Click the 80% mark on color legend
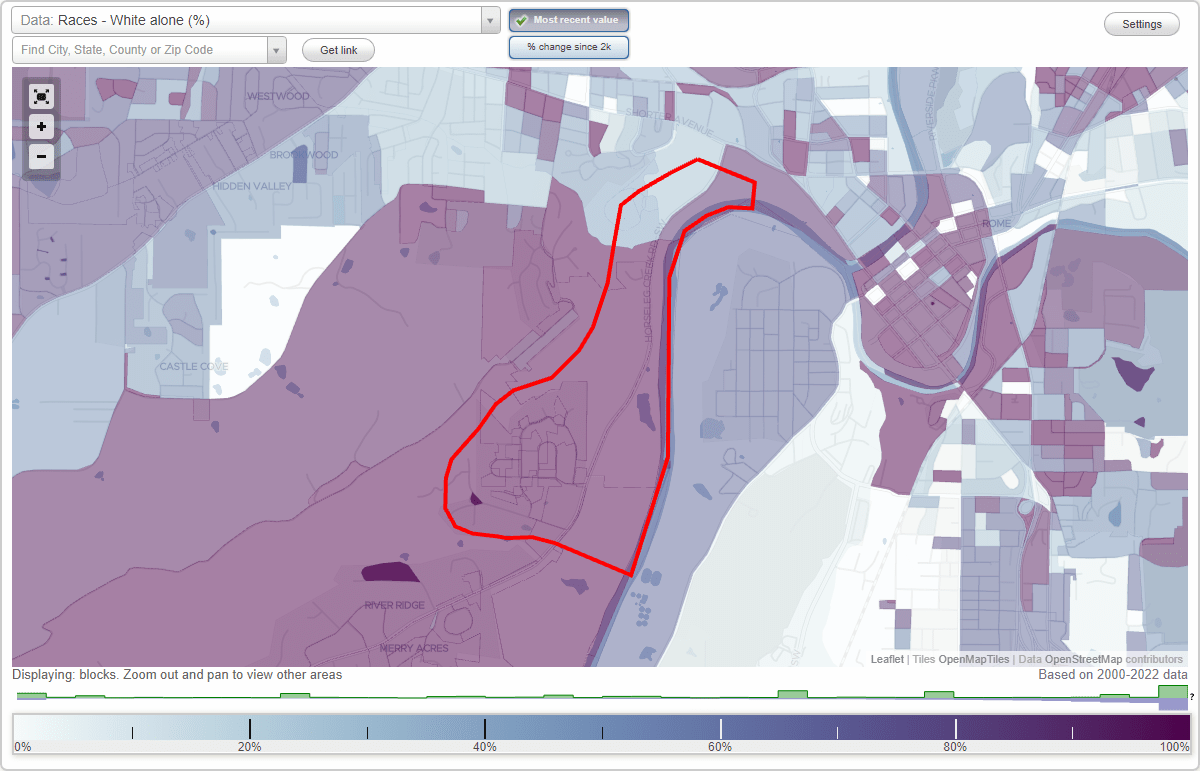Image resolution: width=1200 pixels, height=771 pixels. point(955,730)
